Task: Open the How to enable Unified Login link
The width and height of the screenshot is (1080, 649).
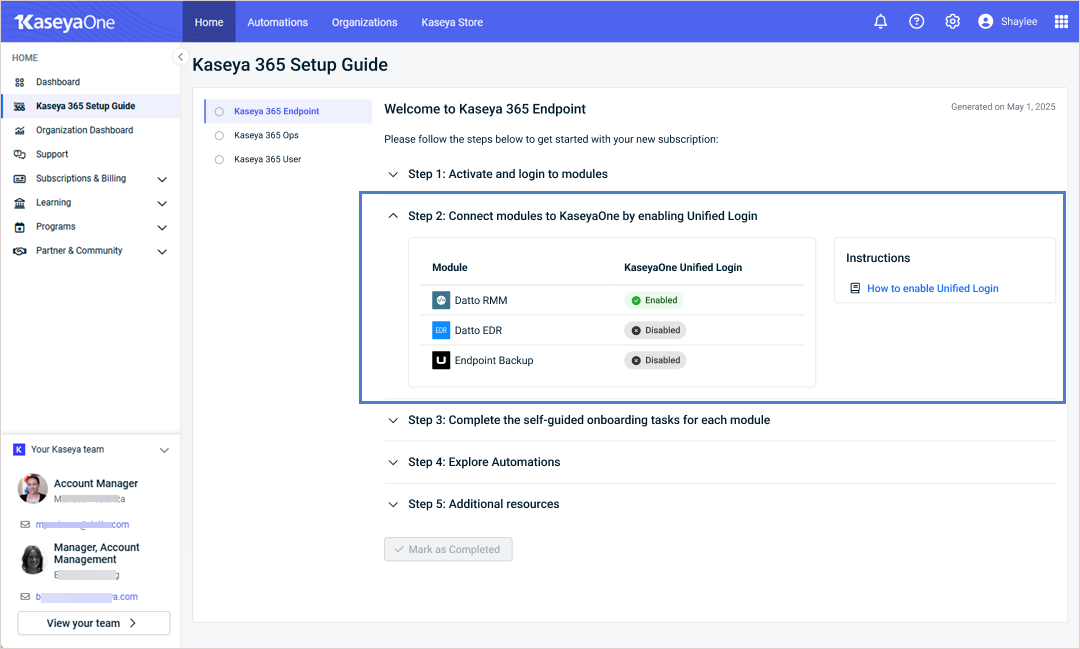Action: point(932,288)
